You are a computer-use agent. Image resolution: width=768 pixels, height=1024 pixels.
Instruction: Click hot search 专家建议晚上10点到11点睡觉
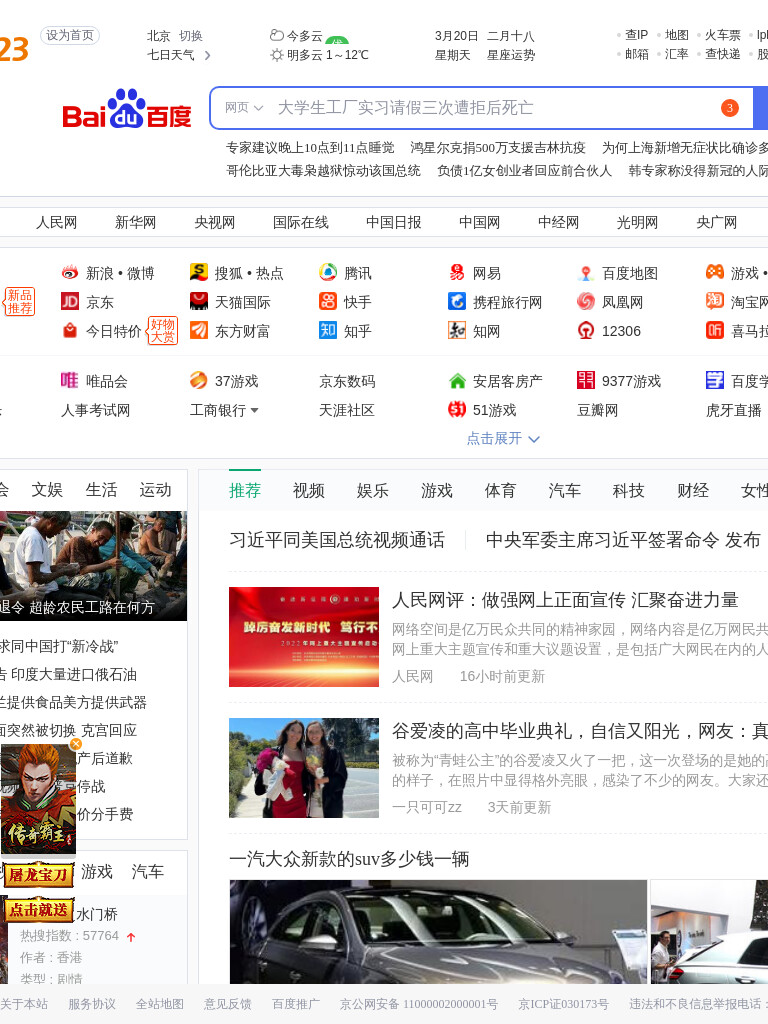click(310, 148)
